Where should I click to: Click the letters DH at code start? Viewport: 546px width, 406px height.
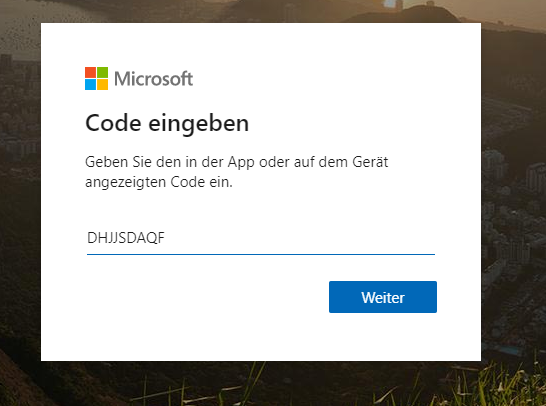[x=97, y=238]
